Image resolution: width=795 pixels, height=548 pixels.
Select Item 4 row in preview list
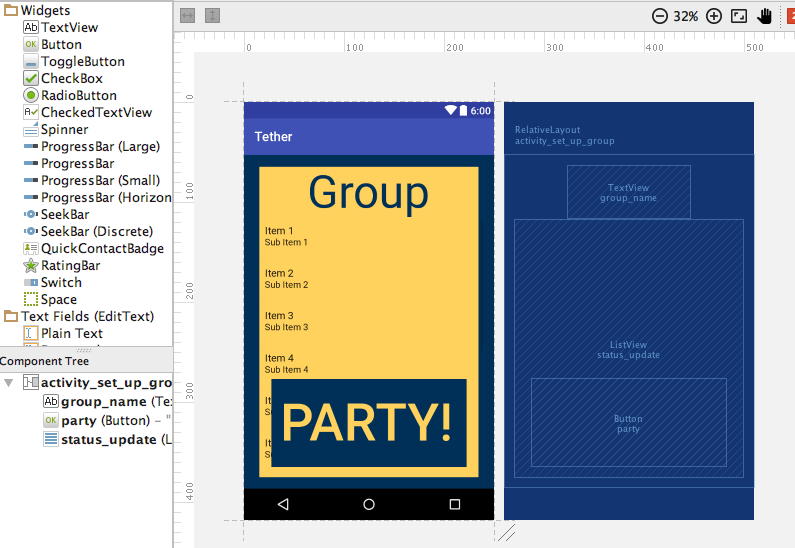[x=369, y=364]
